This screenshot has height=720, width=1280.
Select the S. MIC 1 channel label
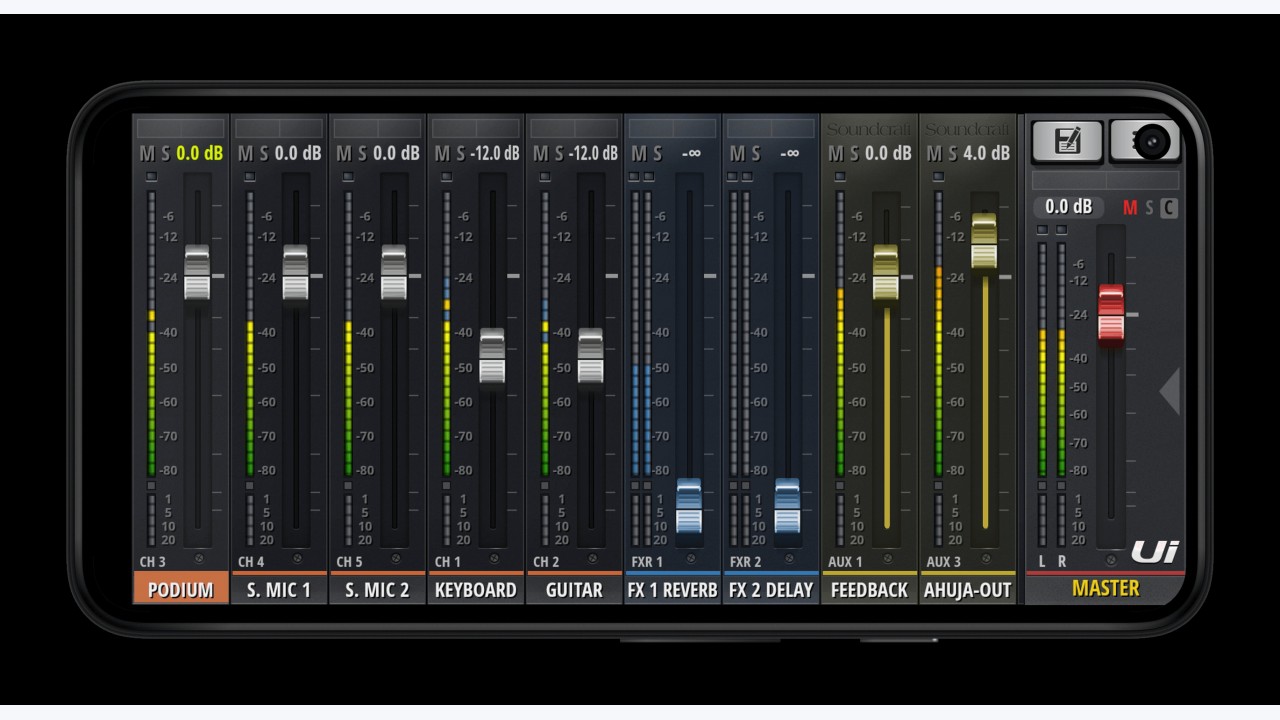click(279, 590)
